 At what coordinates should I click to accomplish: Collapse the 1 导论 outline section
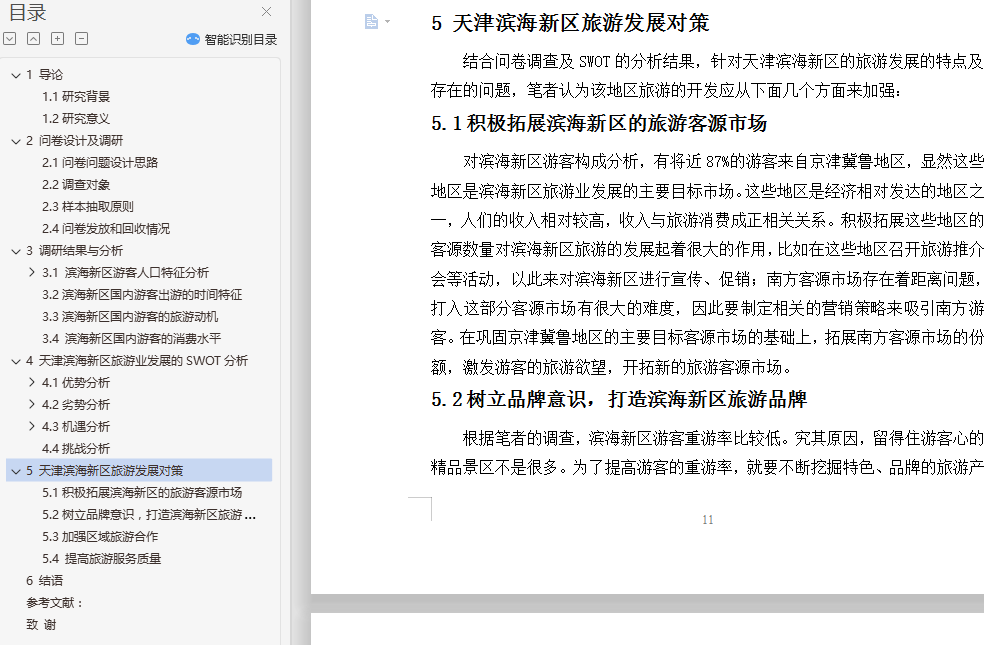16,75
